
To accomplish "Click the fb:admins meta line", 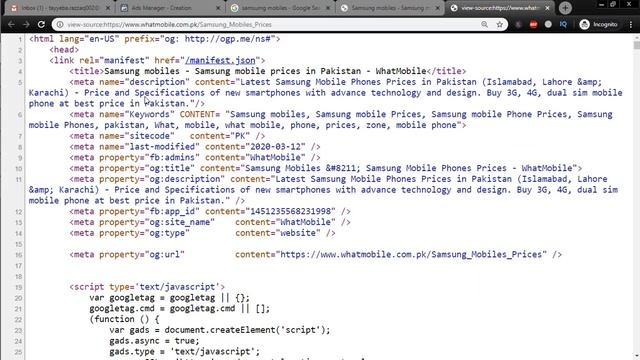I will point(195,158).
